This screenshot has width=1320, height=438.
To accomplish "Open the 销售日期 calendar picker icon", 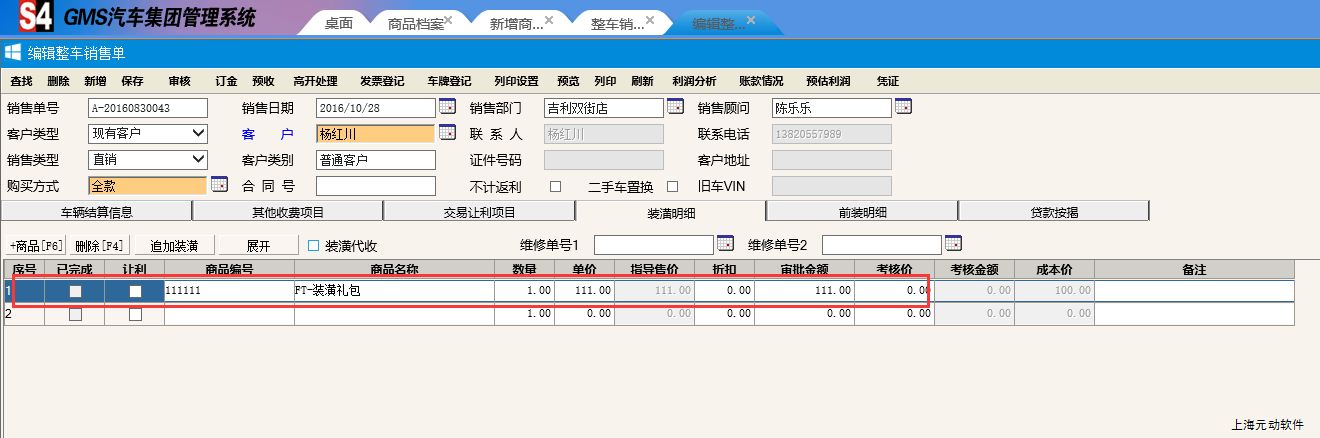I will pos(447,107).
